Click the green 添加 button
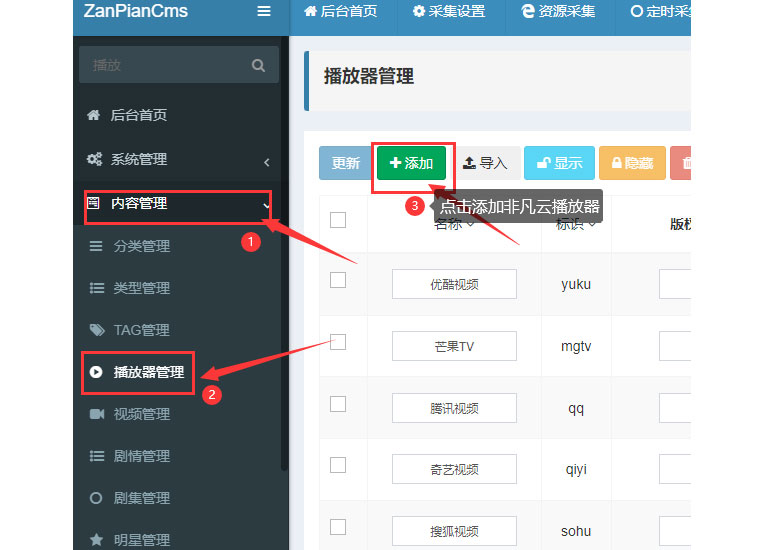 pyautogui.click(x=411, y=163)
